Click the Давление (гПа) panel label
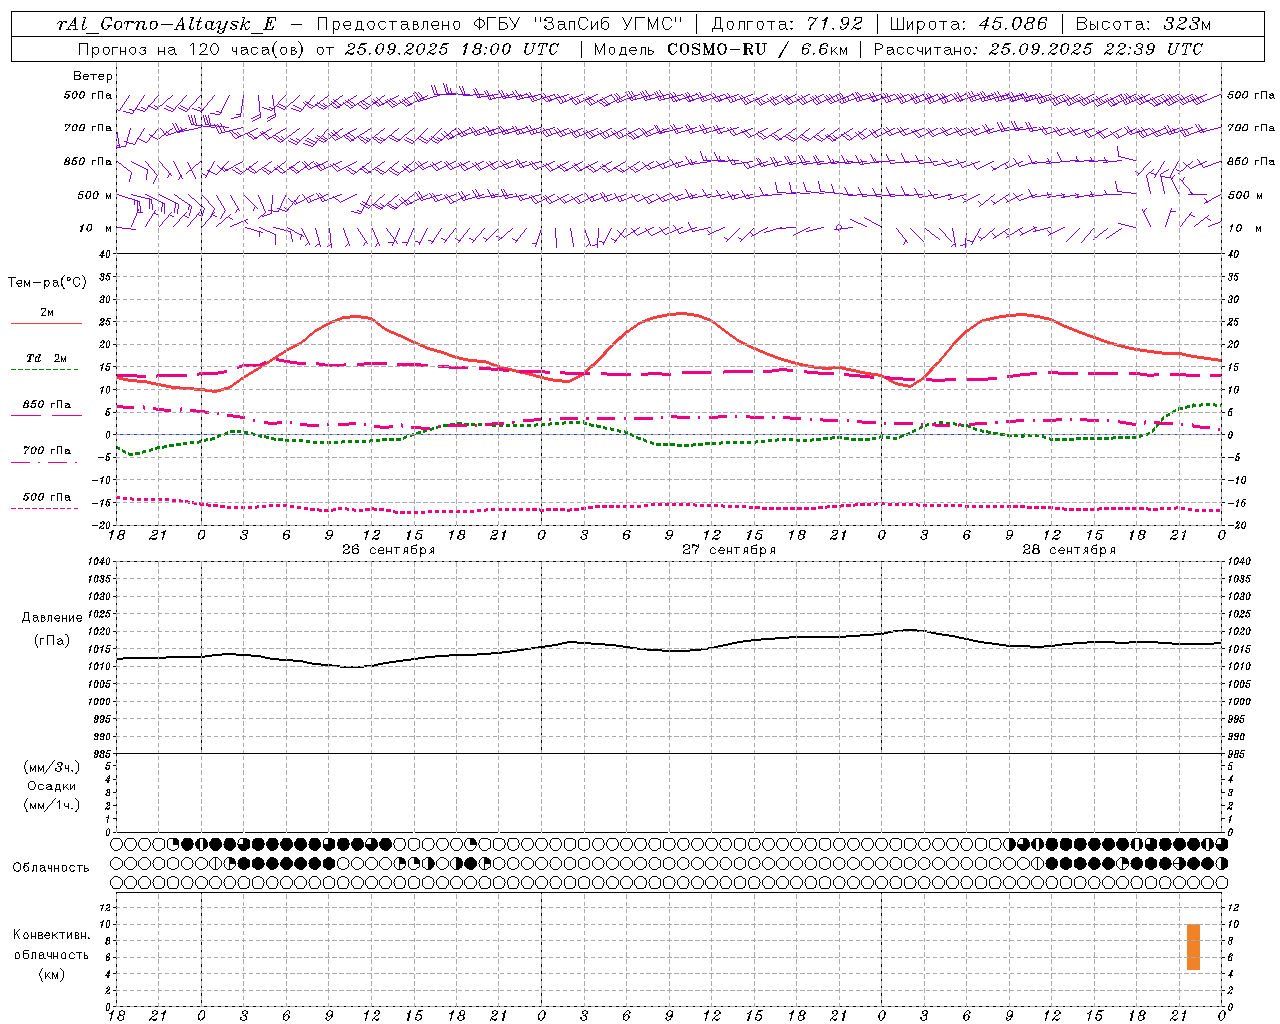The width and height of the screenshot is (1280, 1024). click(52, 629)
